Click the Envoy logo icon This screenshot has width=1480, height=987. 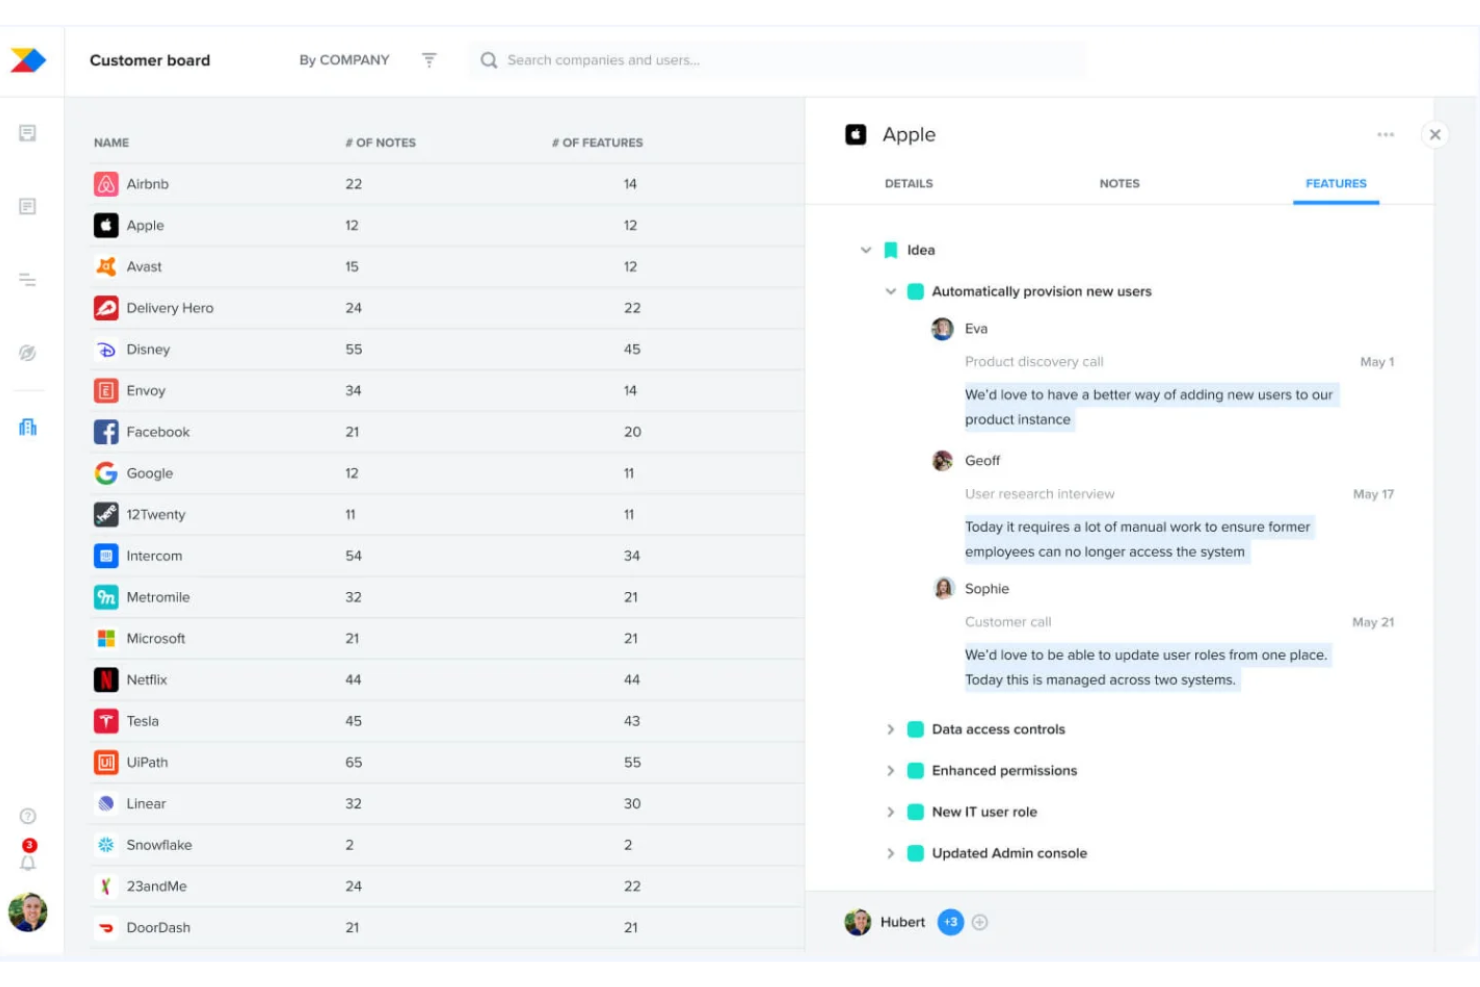tap(106, 390)
